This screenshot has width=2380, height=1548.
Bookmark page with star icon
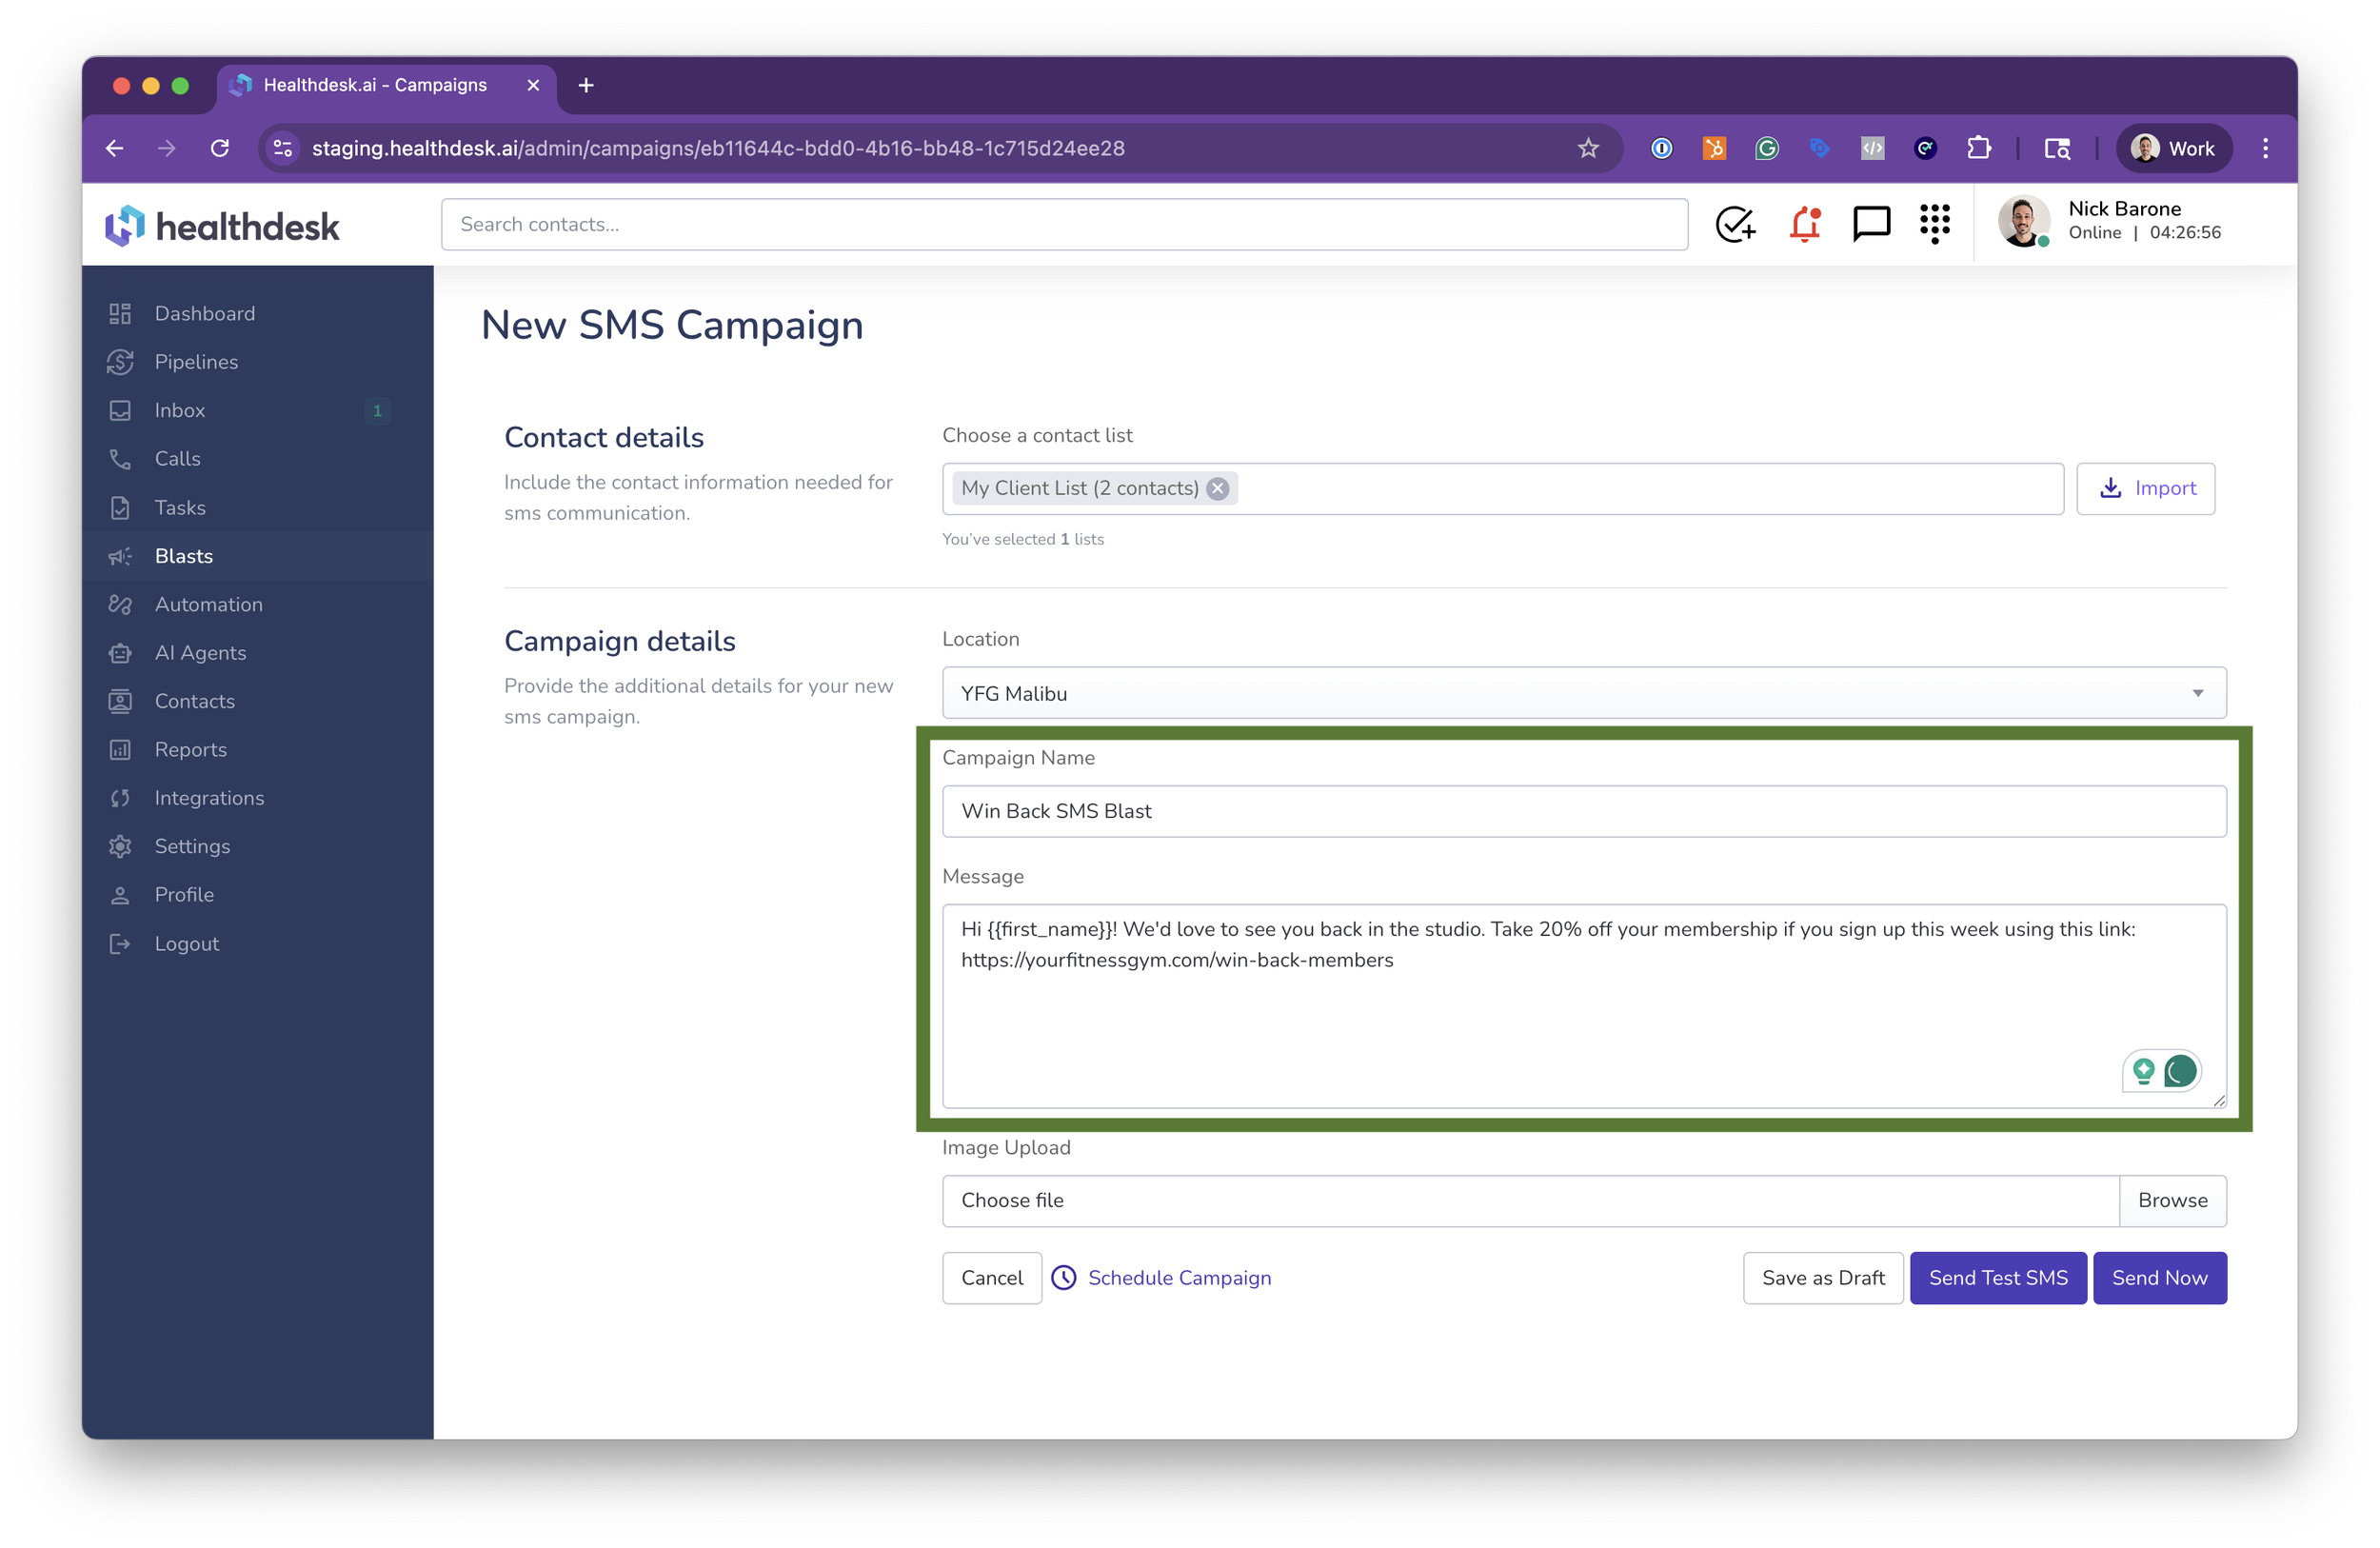(1588, 148)
